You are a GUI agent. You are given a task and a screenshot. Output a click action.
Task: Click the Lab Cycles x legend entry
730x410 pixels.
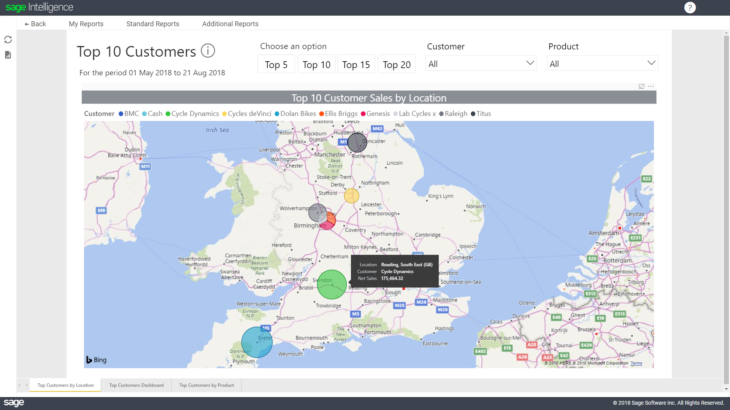click(415, 114)
